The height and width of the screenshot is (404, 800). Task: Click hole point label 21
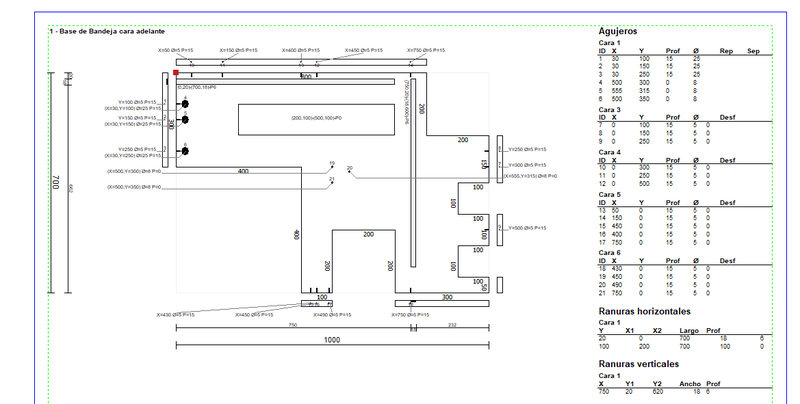[x=332, y=179]
